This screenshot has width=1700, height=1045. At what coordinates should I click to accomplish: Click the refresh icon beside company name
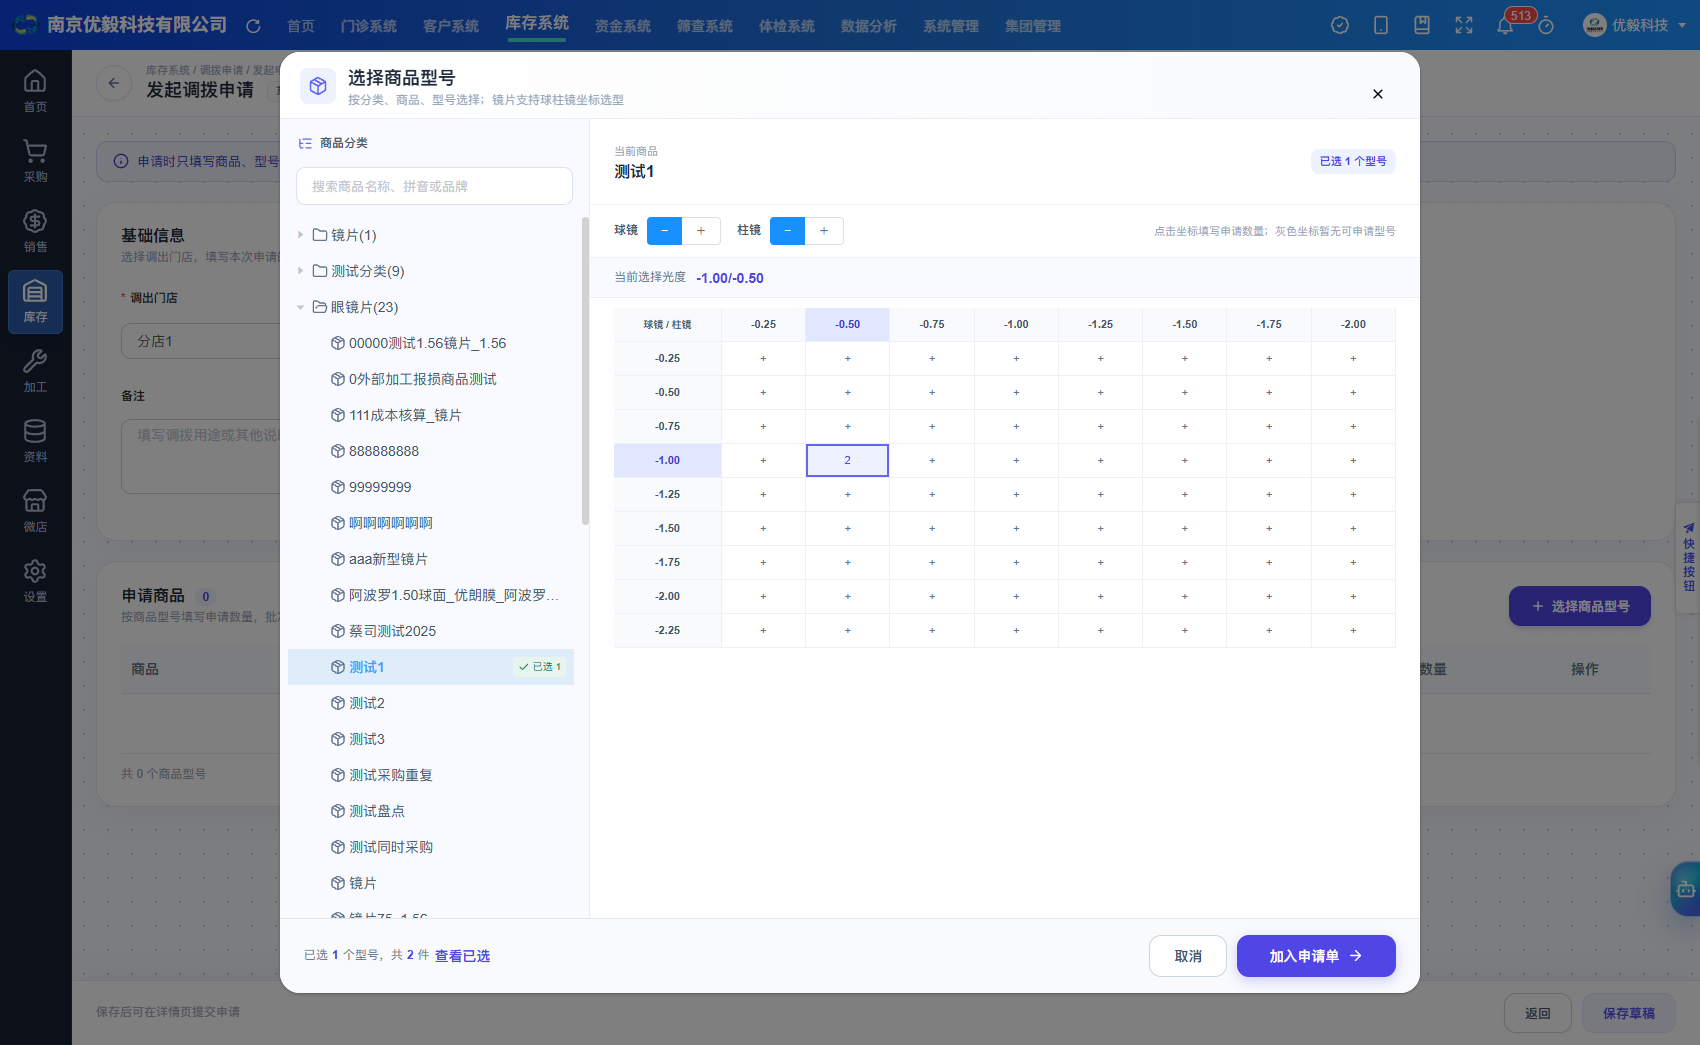coord(253,26)
